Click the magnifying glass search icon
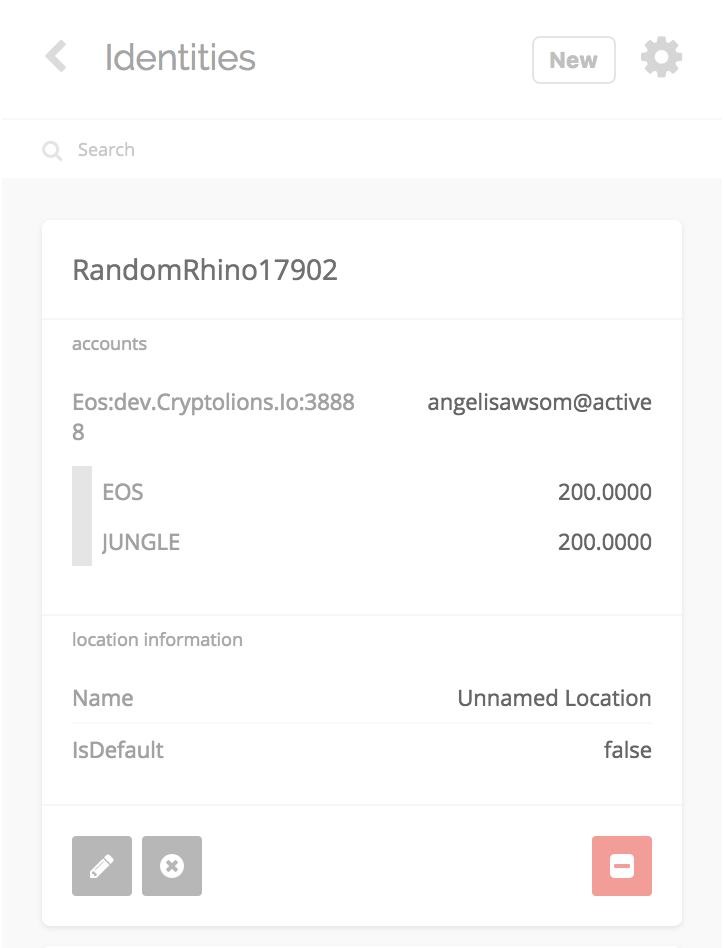Image resolution: width=724 pixels, height=948 pixels. click(x=52, y=151)
